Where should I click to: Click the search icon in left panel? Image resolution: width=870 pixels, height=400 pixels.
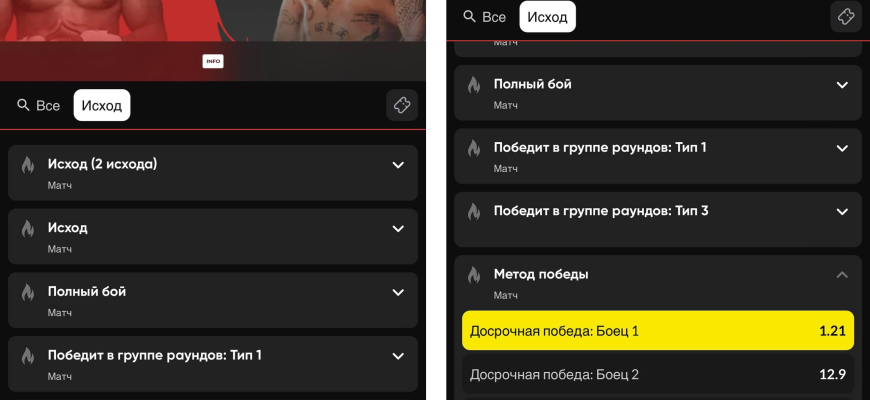pos(23,105)
